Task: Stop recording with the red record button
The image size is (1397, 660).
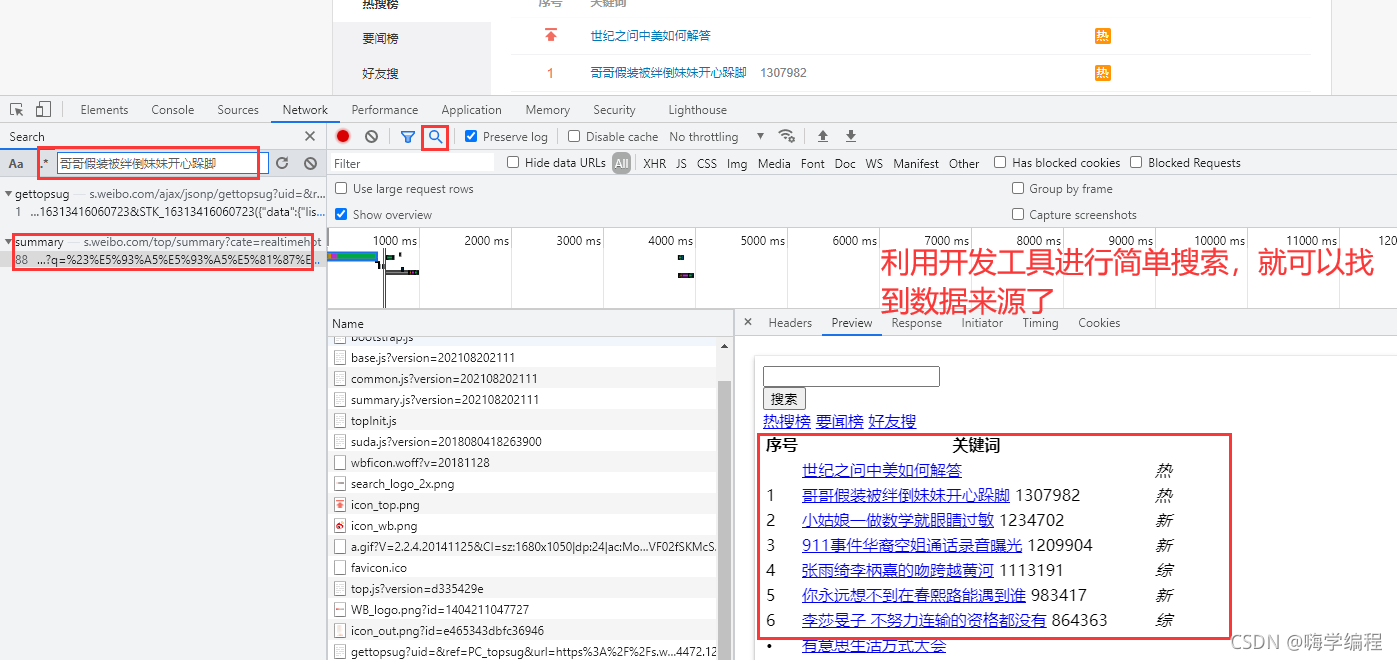Action: tap(343, 136)
